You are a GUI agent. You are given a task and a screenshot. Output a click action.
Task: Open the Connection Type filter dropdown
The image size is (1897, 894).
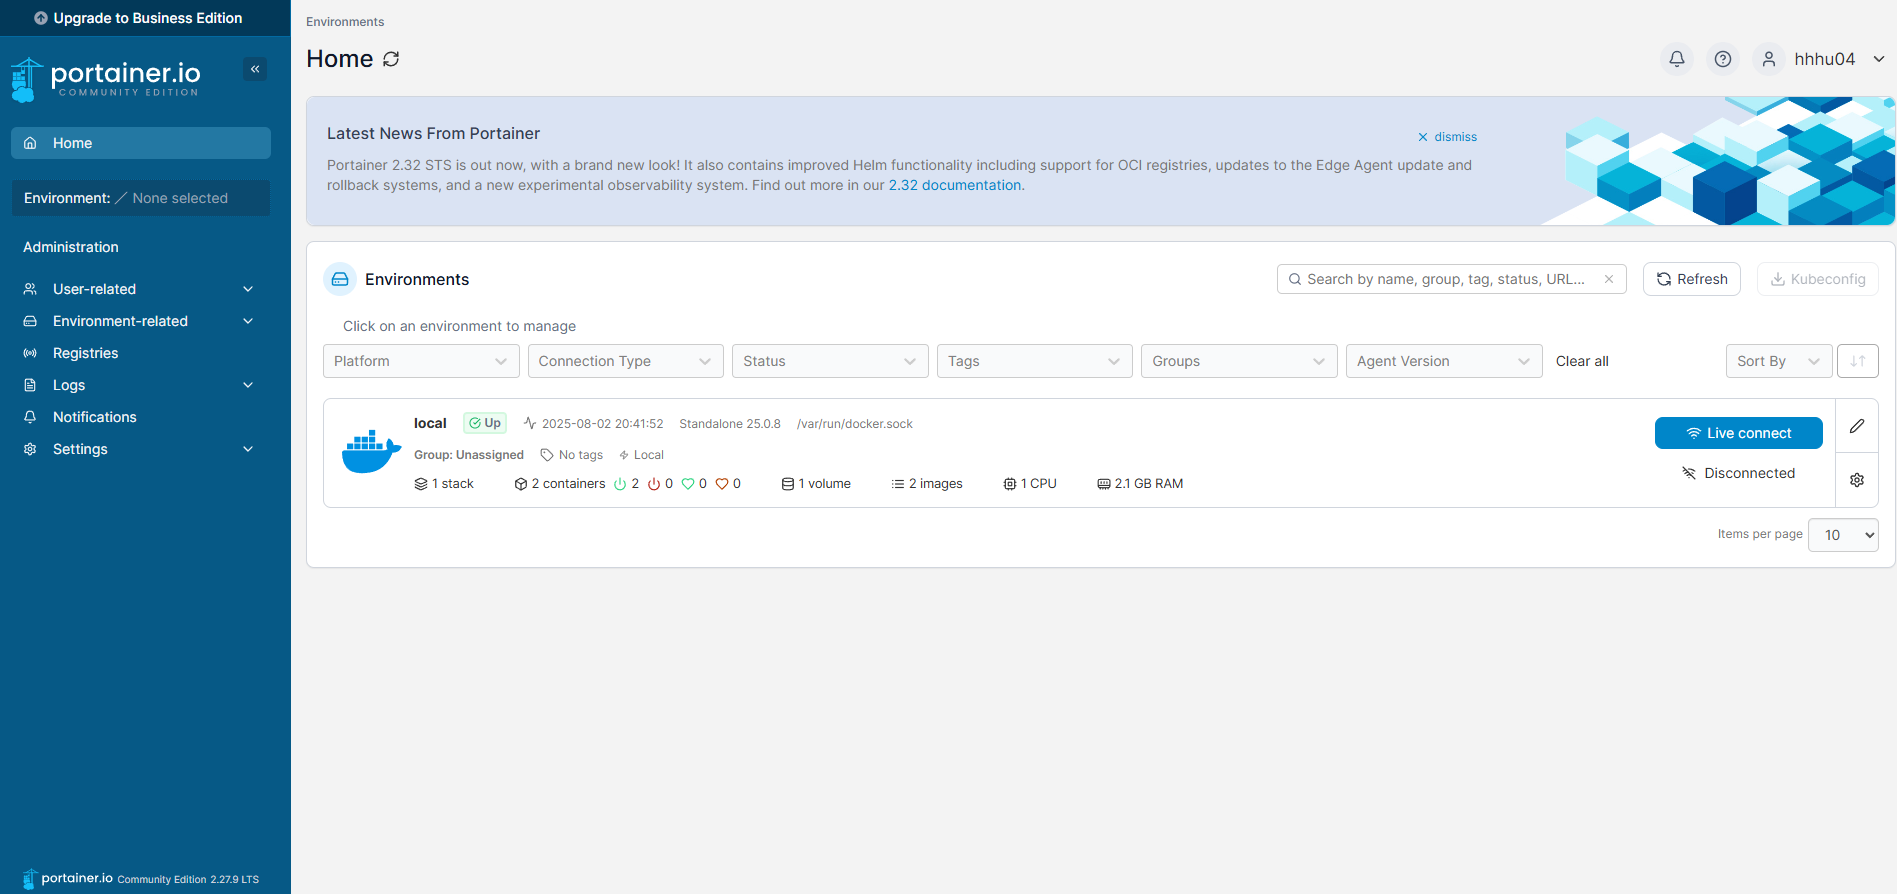(626, 361)
